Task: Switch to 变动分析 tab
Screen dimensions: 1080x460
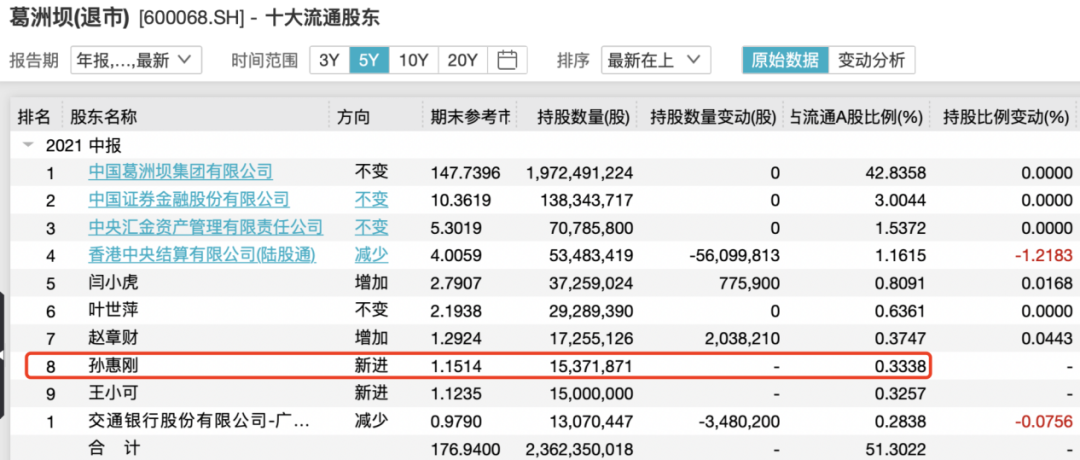Action: coord(871,60)
